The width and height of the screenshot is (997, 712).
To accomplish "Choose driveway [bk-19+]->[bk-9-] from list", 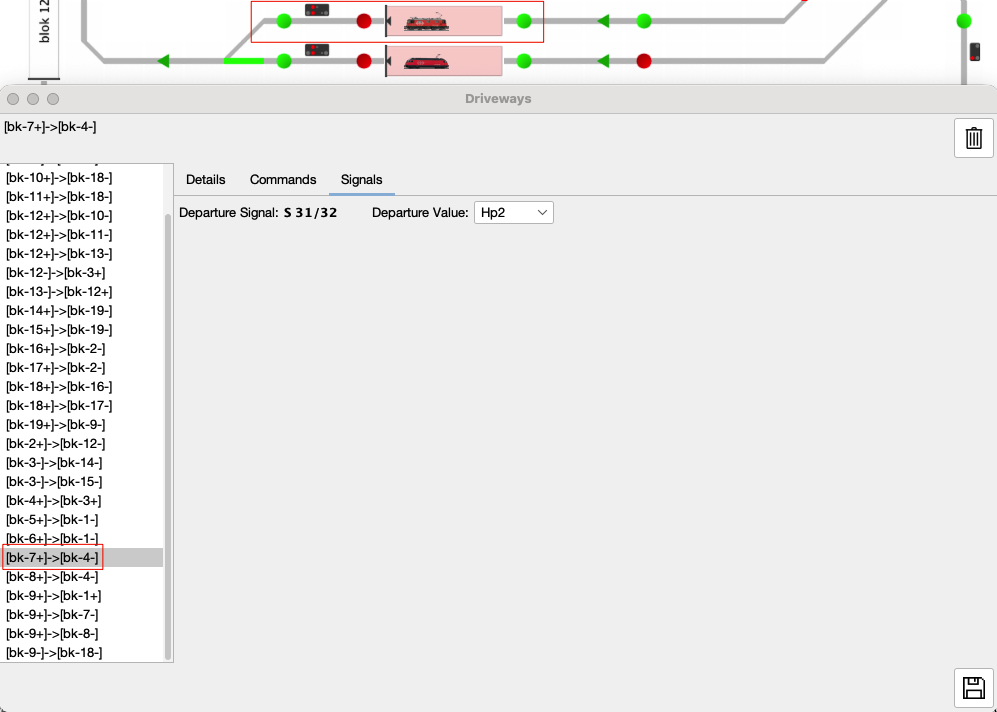I will (55, 425).
